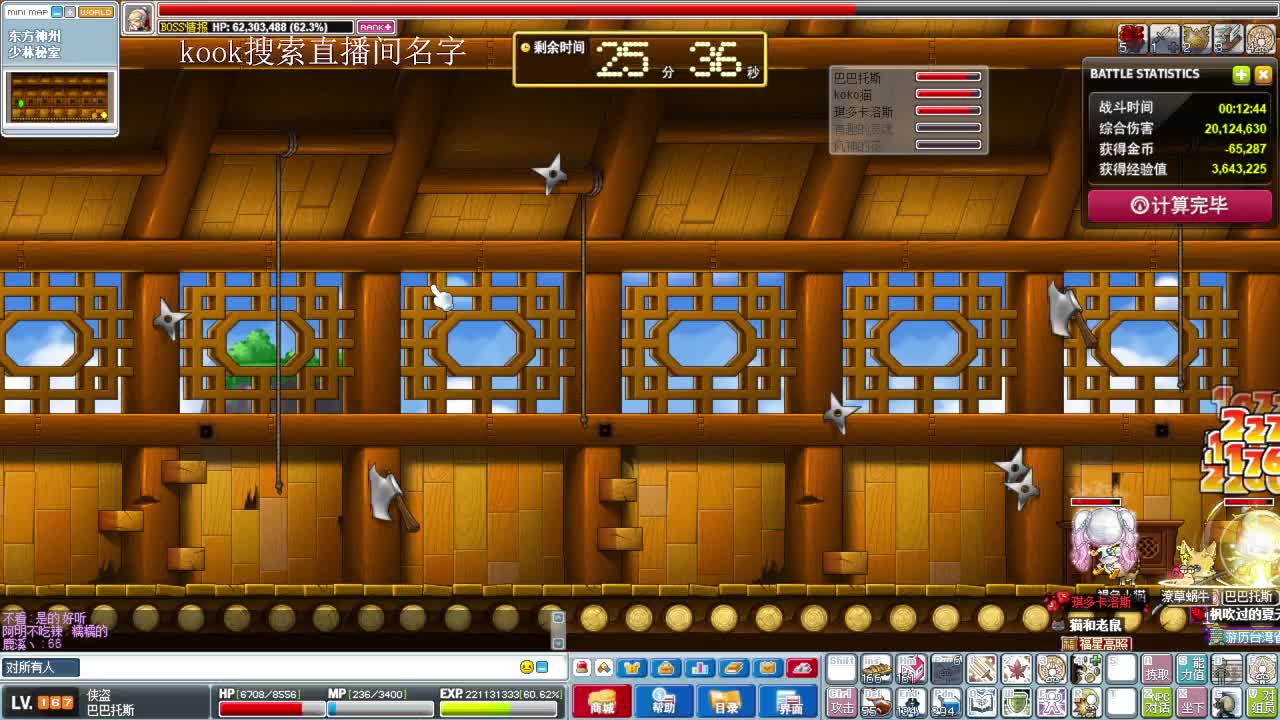
Task: Click the NPC对话 quickslot icon
Action: click(1157, 701)
